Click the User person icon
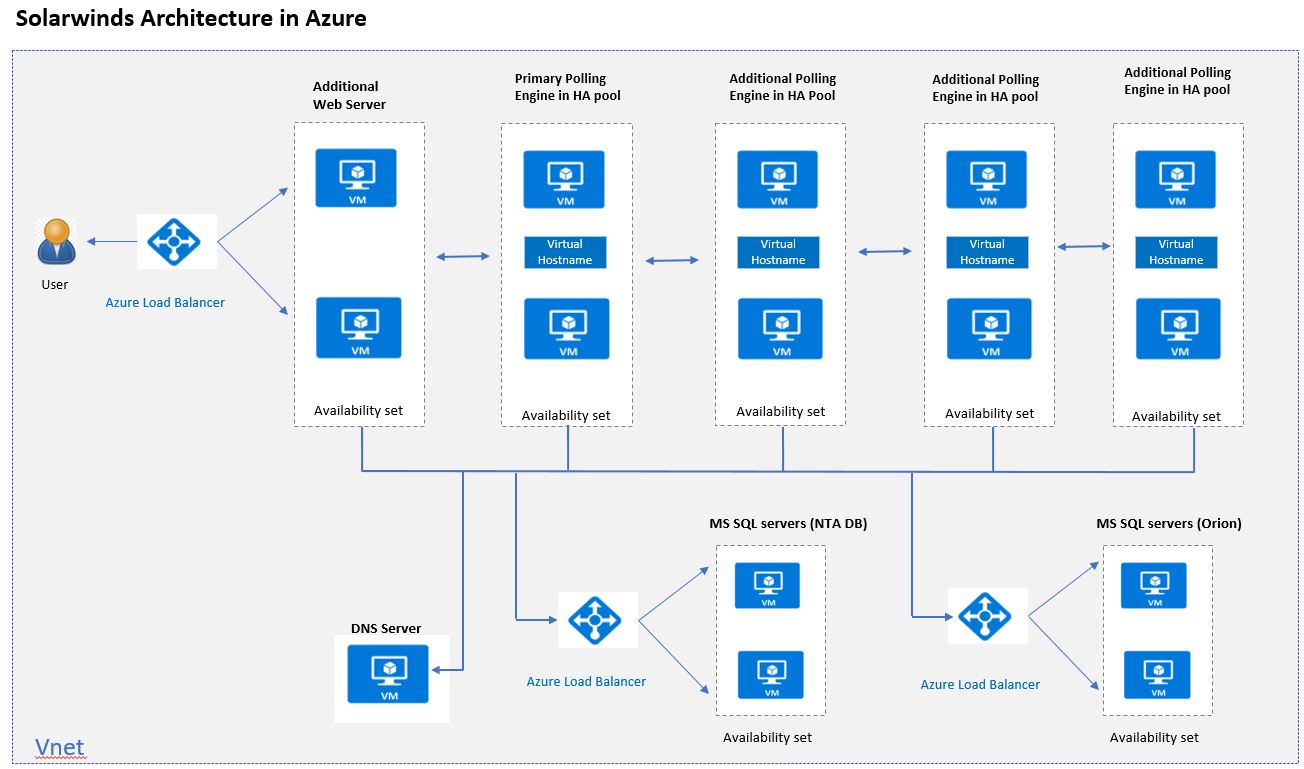 point(56,241)
